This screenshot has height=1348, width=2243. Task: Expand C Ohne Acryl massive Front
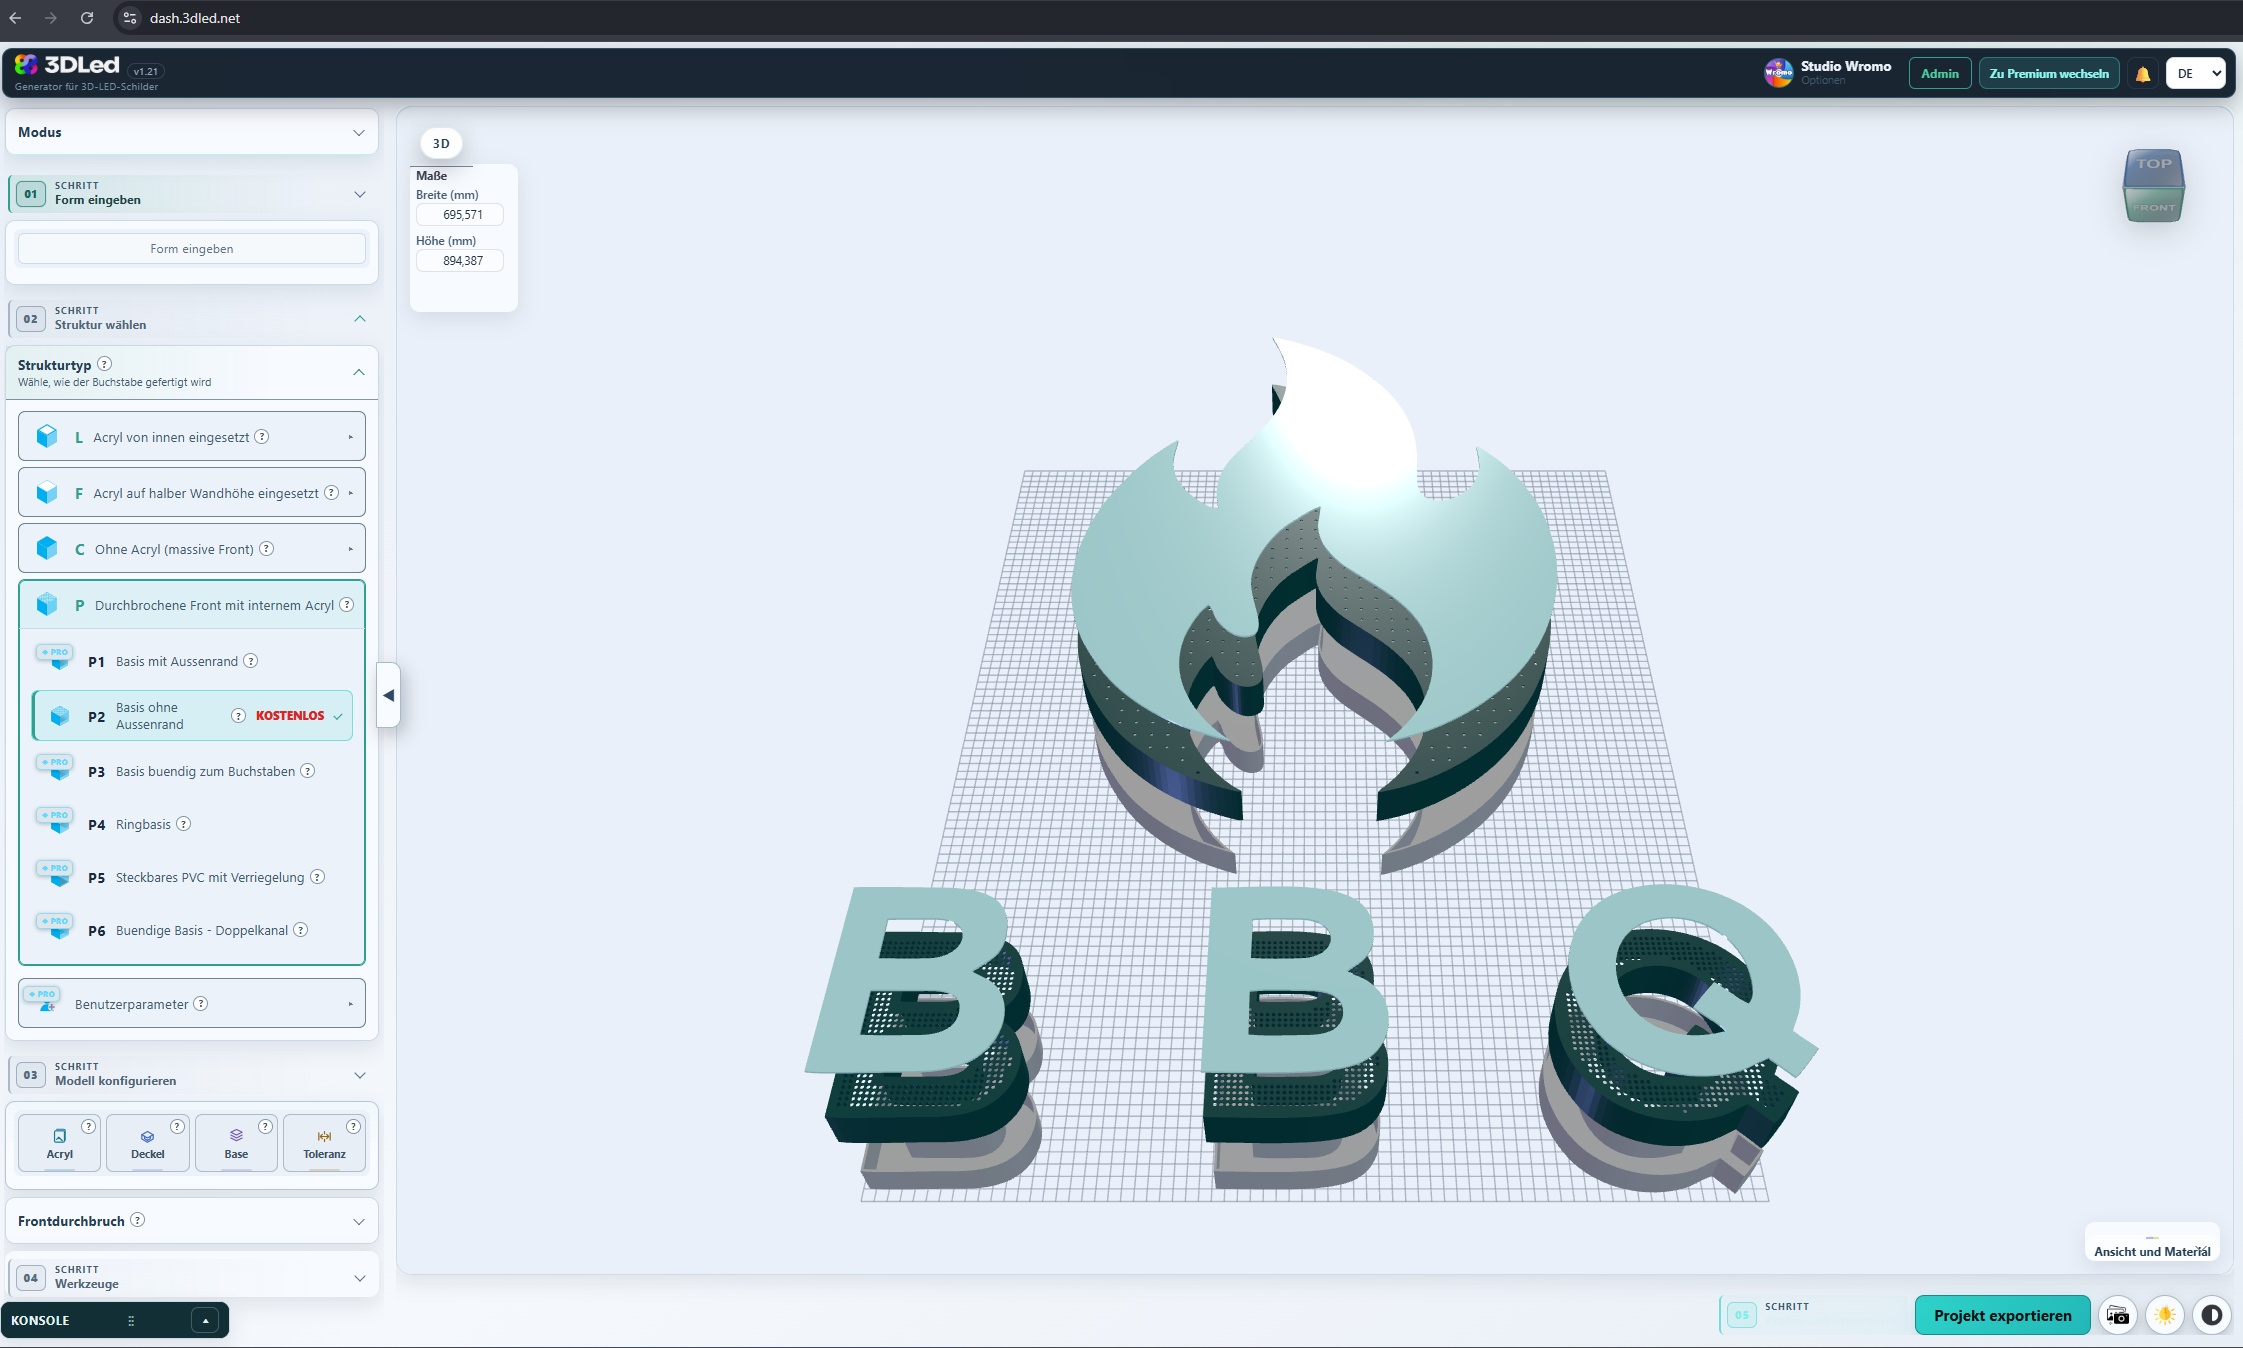pos(192,549)
